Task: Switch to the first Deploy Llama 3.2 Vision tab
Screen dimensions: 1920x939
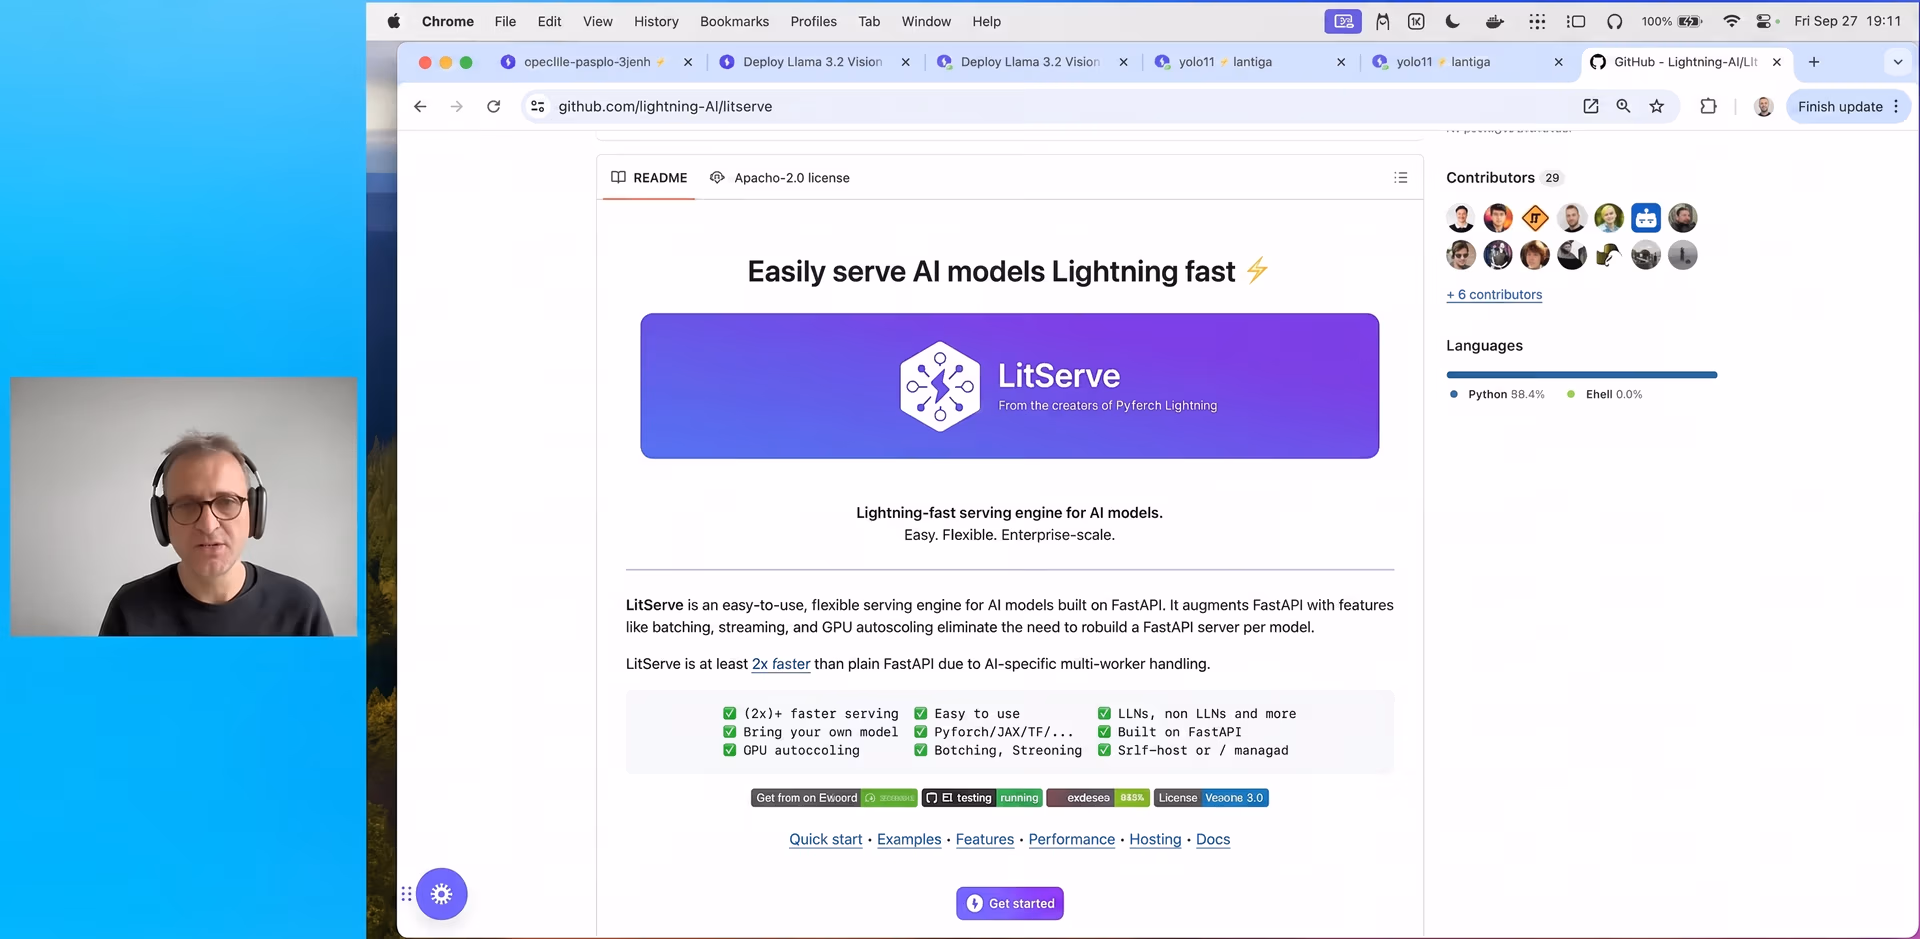Action: pos(812,62)
